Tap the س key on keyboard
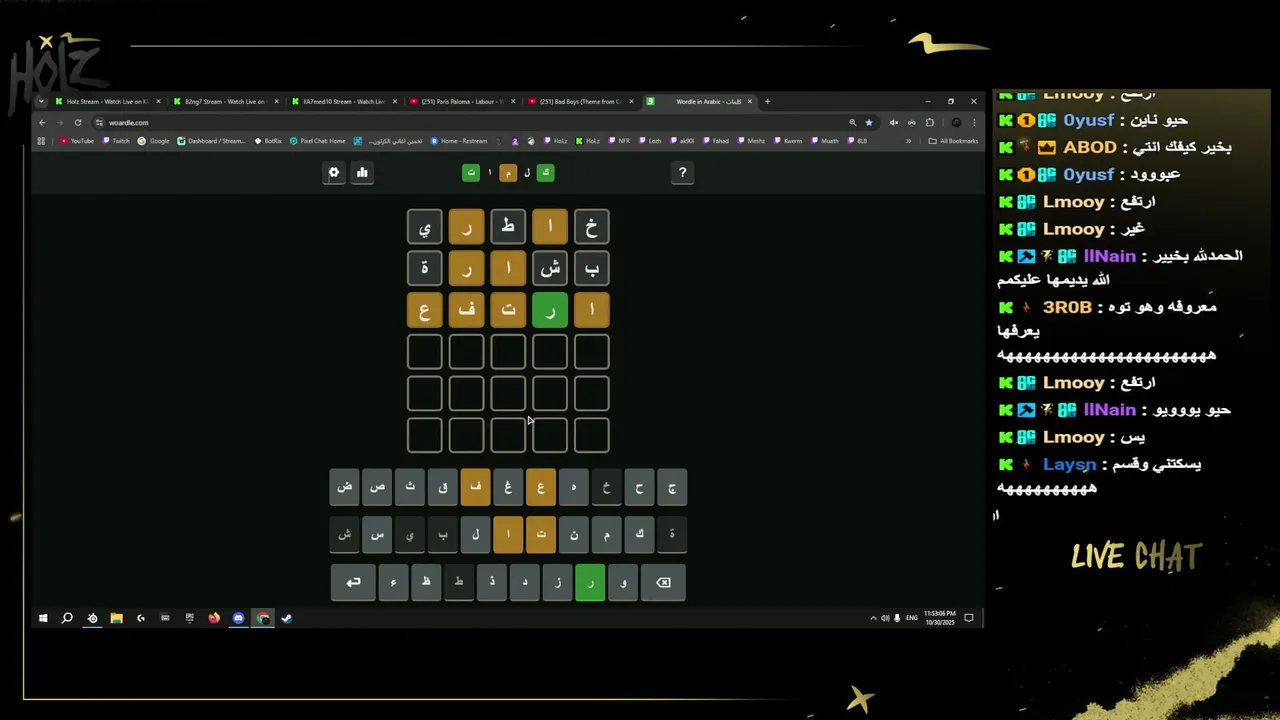 pos(377,534)
